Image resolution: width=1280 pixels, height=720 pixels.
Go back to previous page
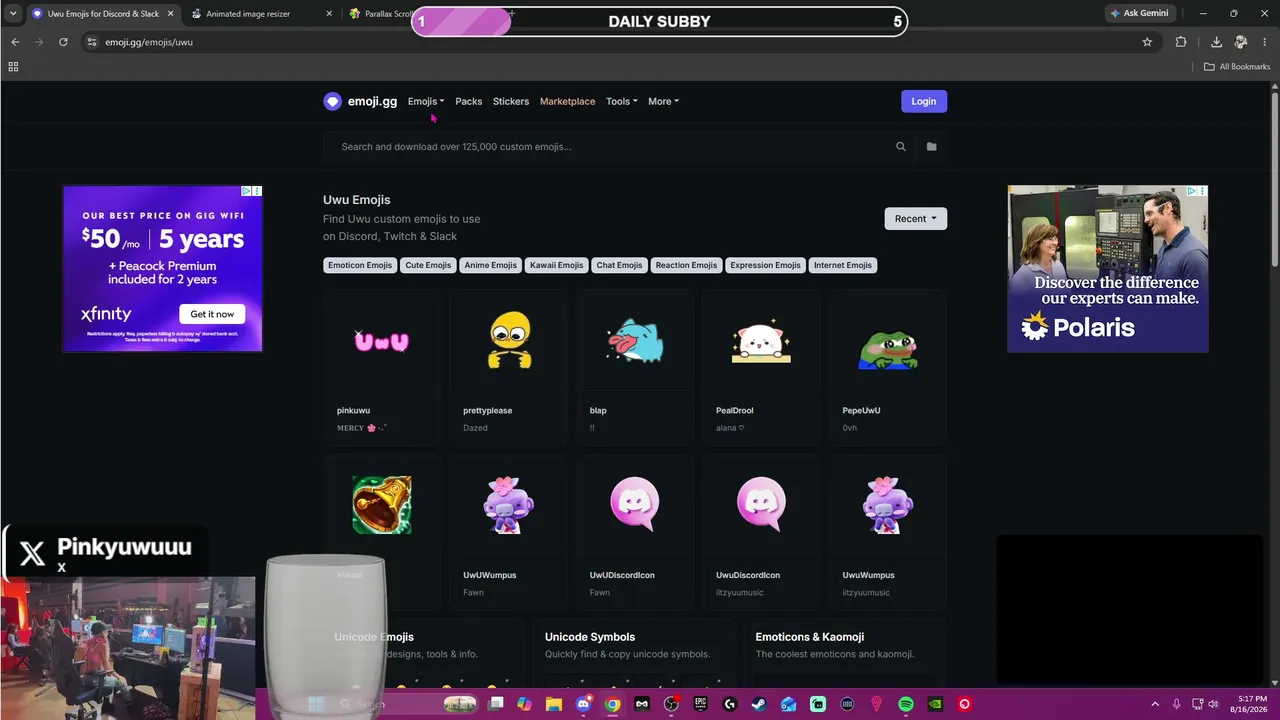point(15,42)
